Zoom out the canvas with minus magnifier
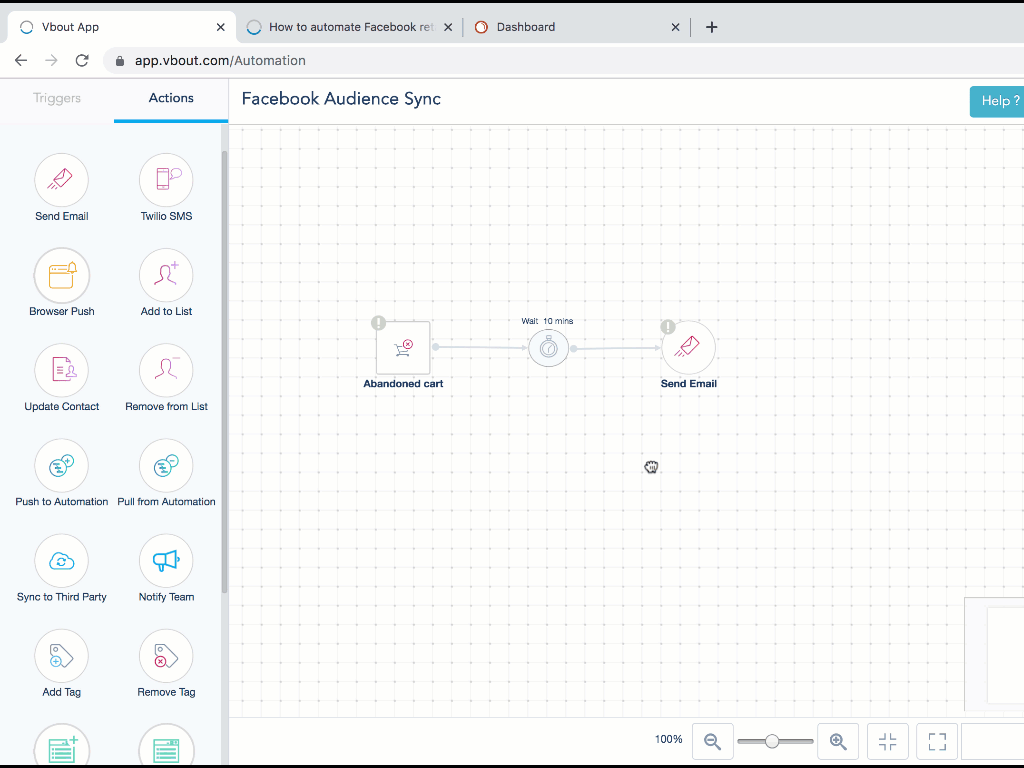This screenshot has height=768, width=1024. pyautogui.click(x=712, y=741)
